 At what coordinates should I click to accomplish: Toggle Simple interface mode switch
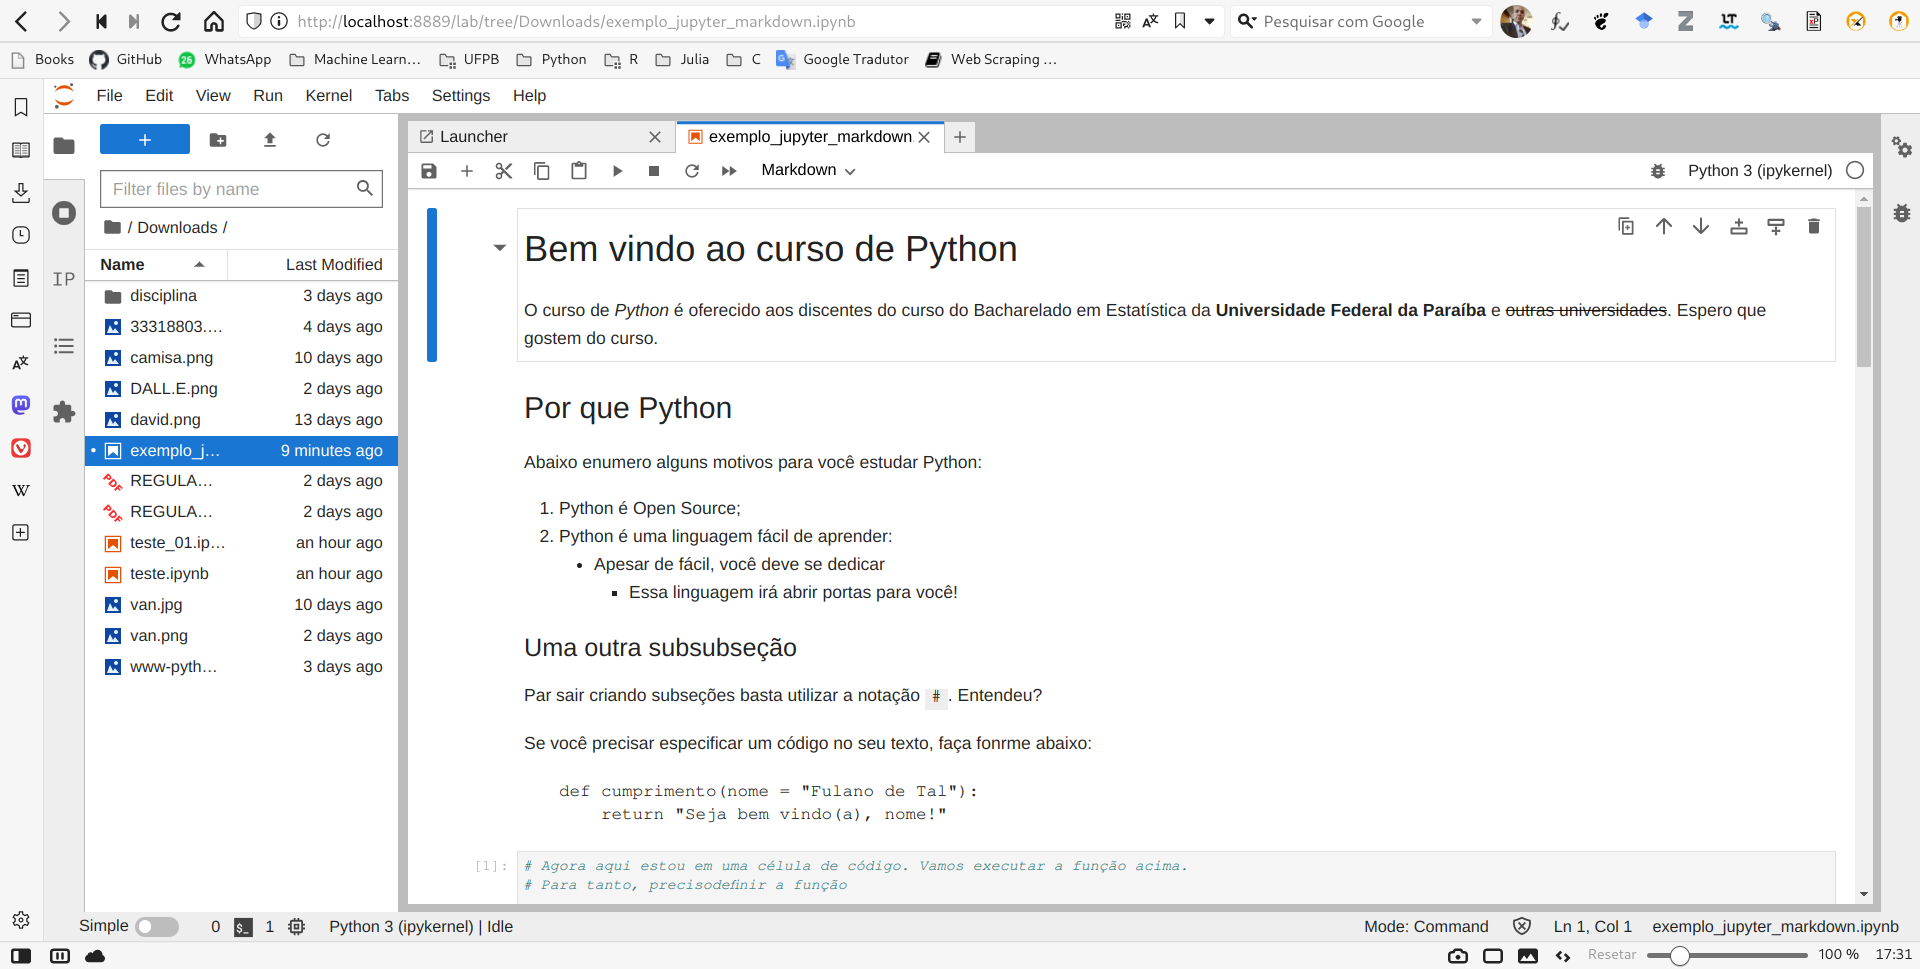[157, 927]
